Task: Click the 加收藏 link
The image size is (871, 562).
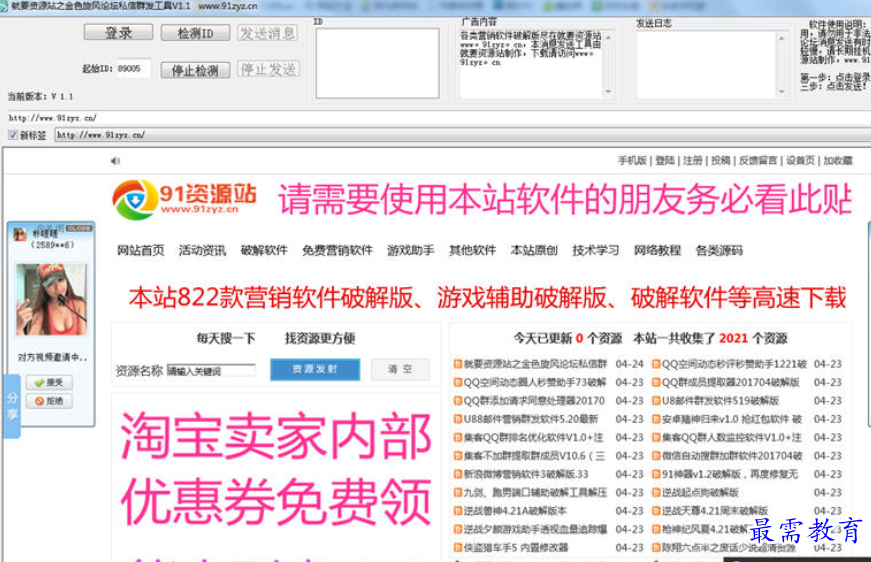Action: [x=838, y=160]
